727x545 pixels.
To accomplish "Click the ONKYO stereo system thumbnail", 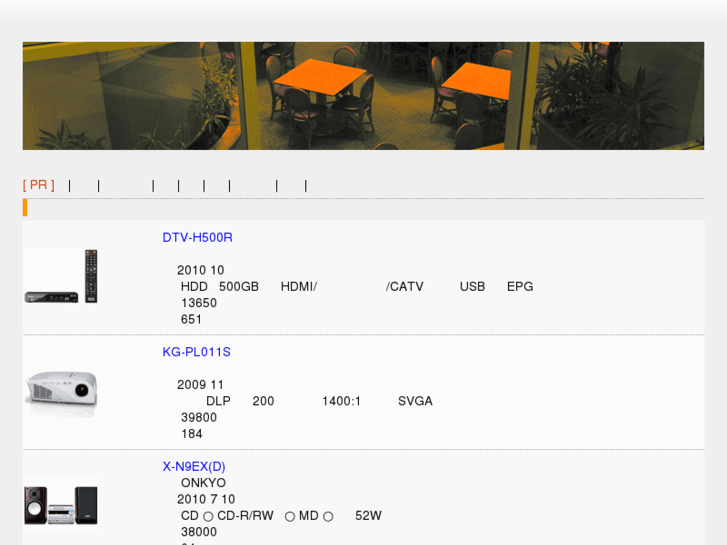I will 61,506.
